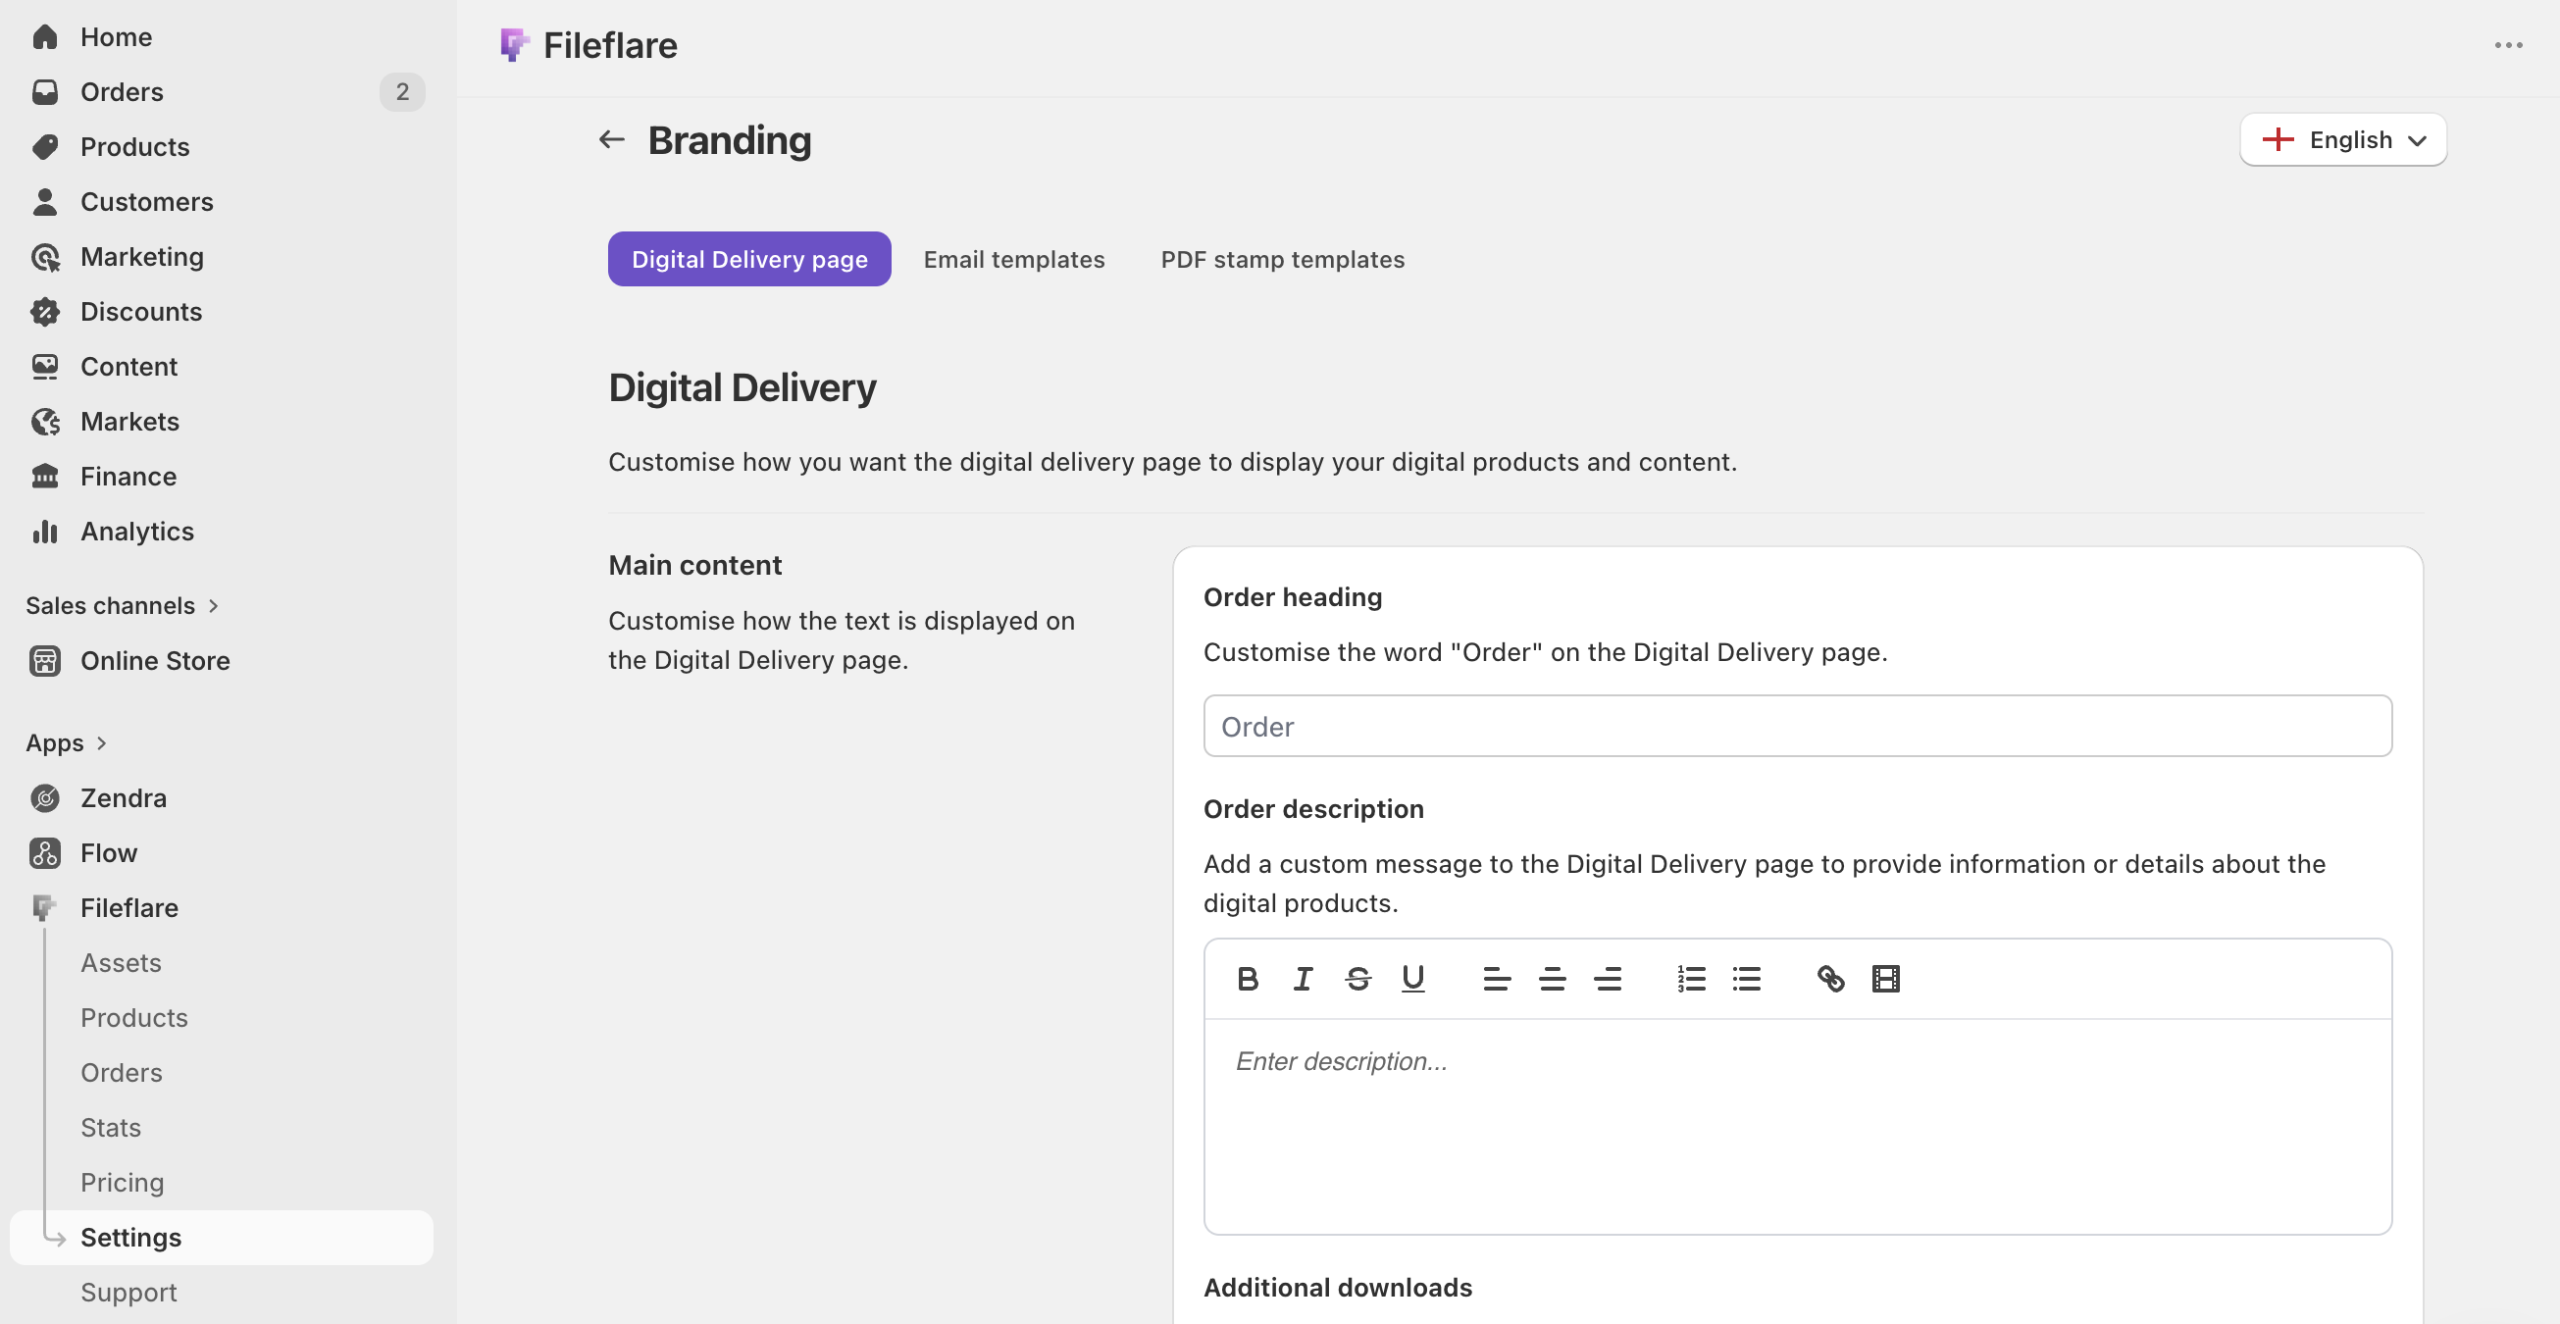Click the Zendra app icon

pos(45,798)
